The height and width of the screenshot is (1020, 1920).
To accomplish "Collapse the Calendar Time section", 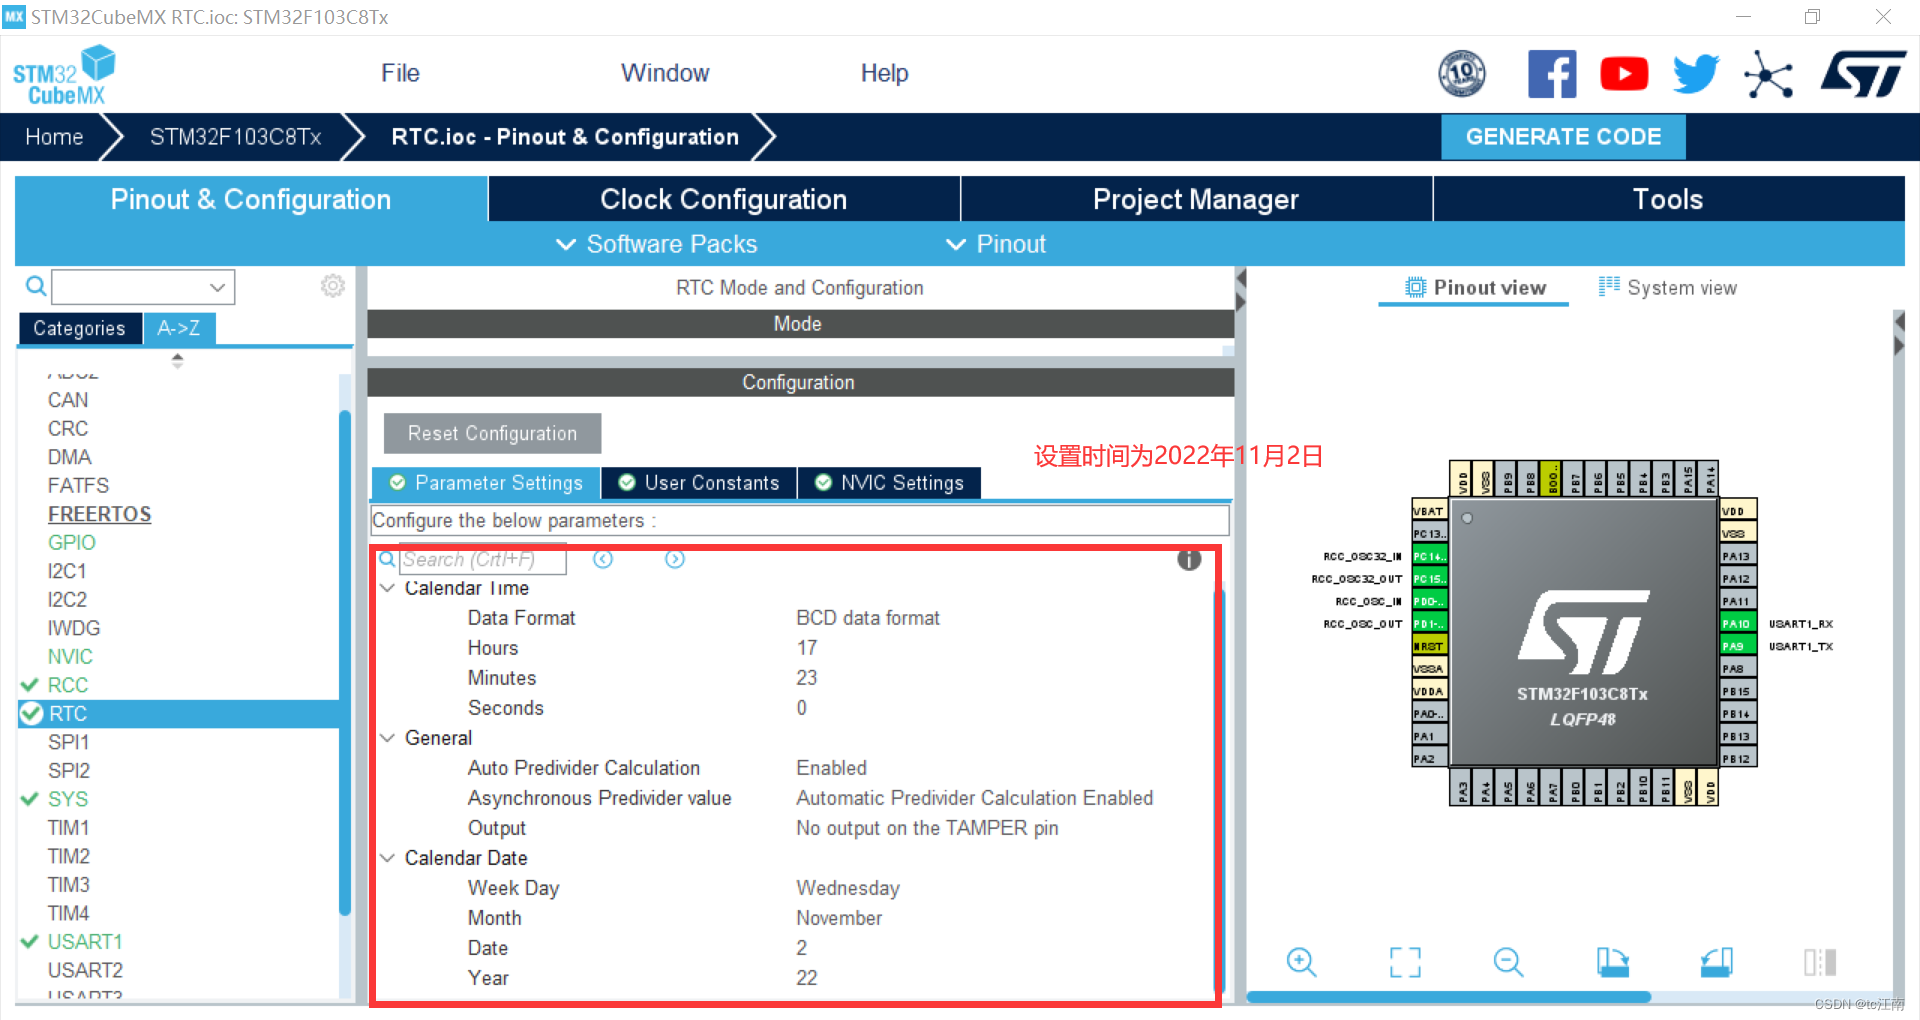I will click(x=388, y=588).
